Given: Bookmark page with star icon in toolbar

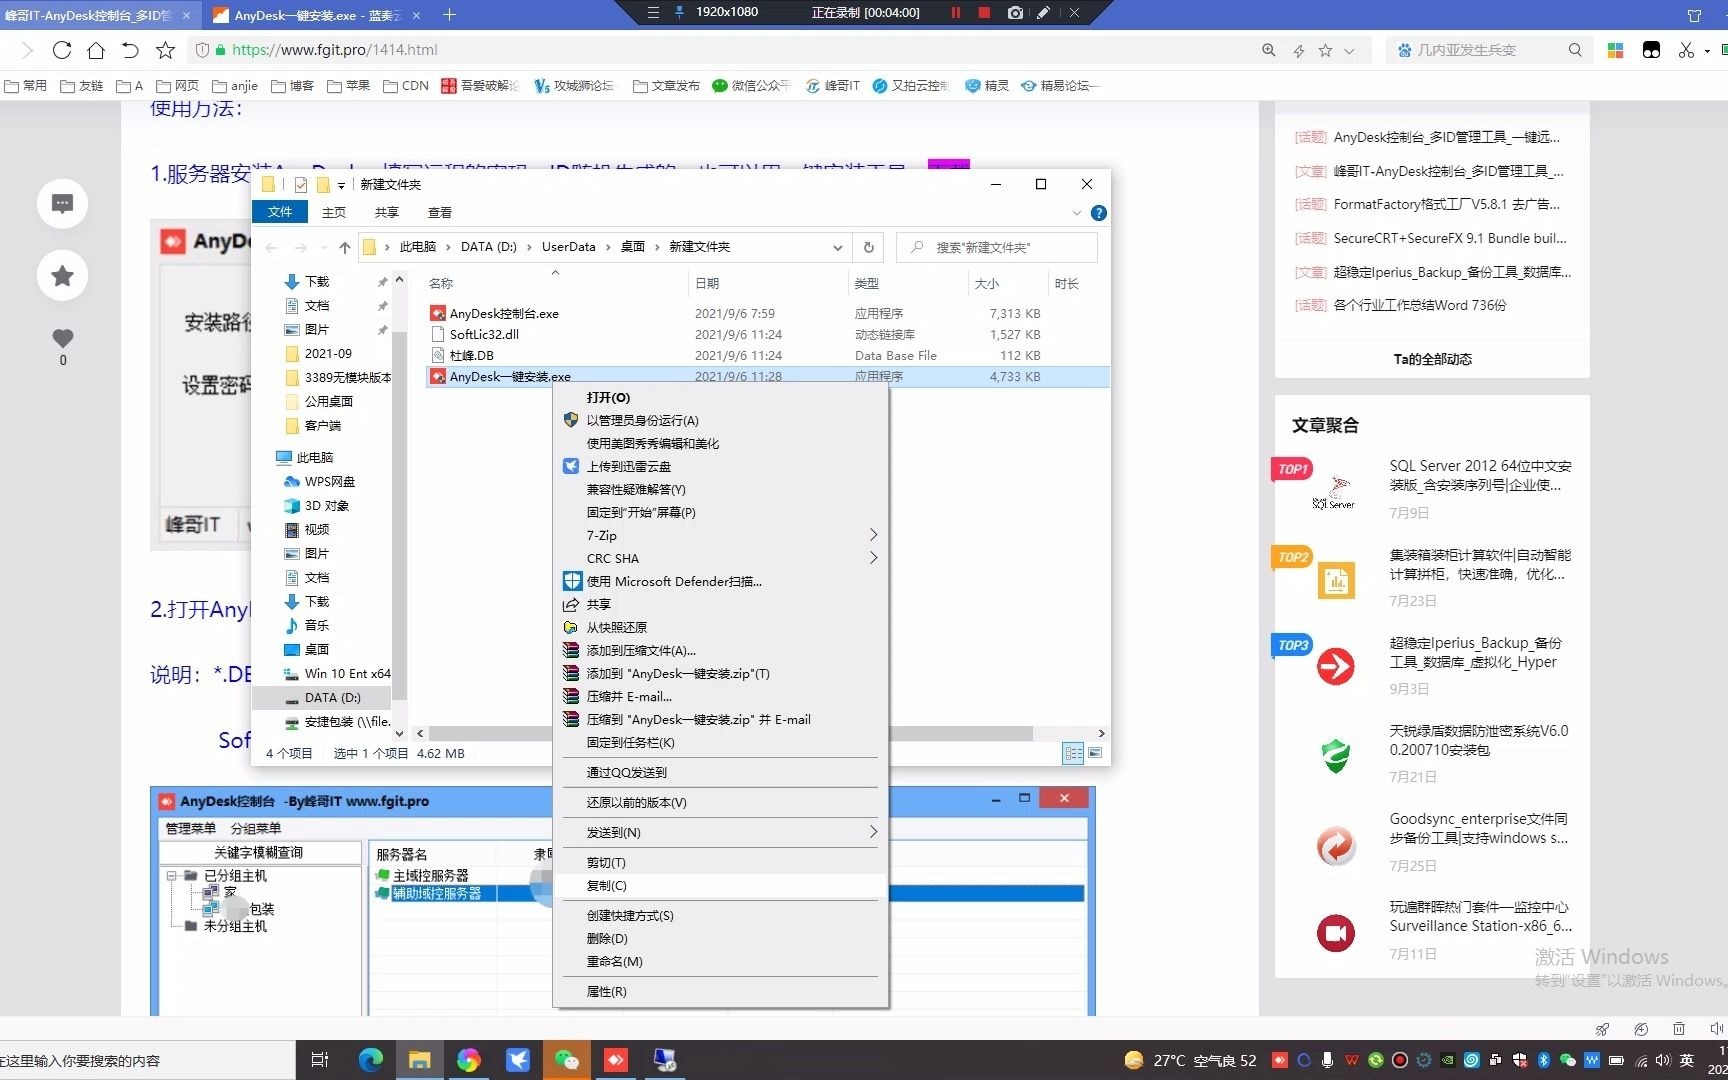Looking at the screenshot, I should pyautogui.click(x=166, y=50).
